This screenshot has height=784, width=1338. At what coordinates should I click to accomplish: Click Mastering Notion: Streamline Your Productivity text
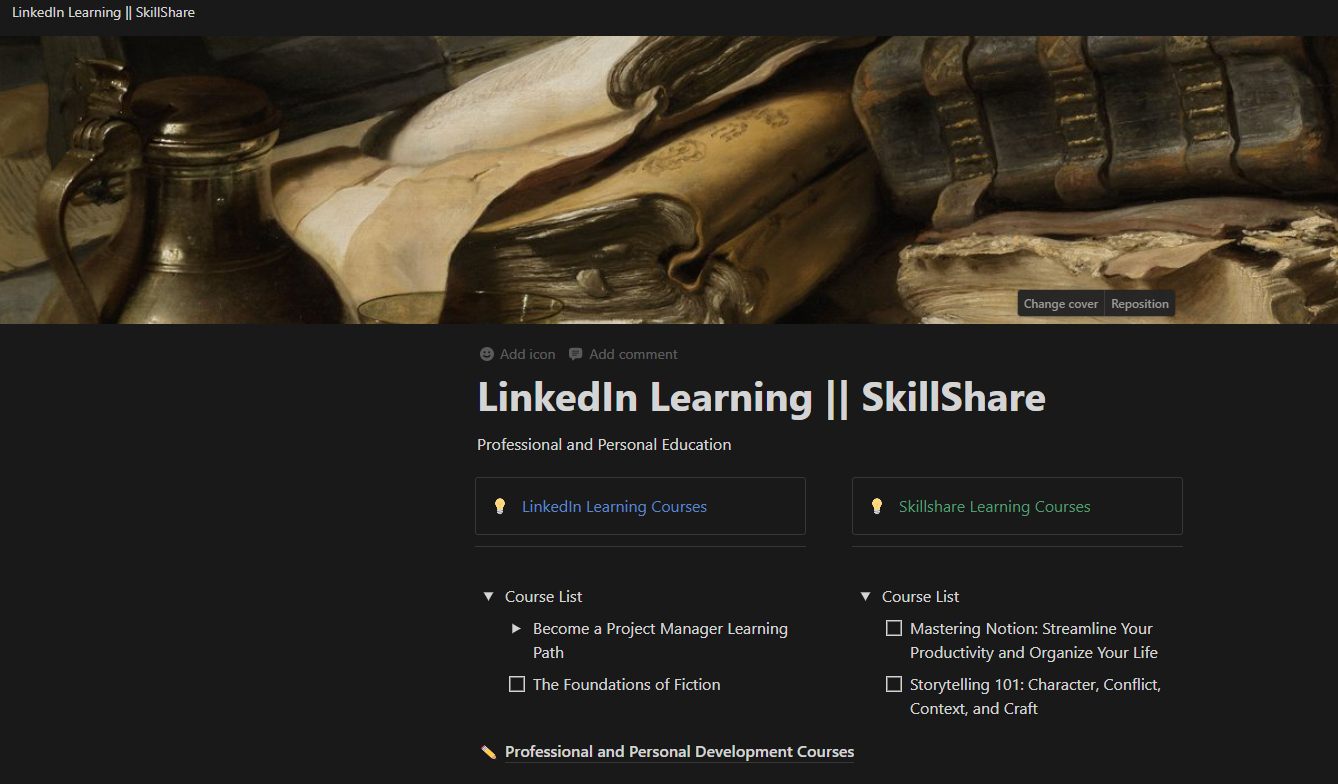click(x=1033, y=640)
